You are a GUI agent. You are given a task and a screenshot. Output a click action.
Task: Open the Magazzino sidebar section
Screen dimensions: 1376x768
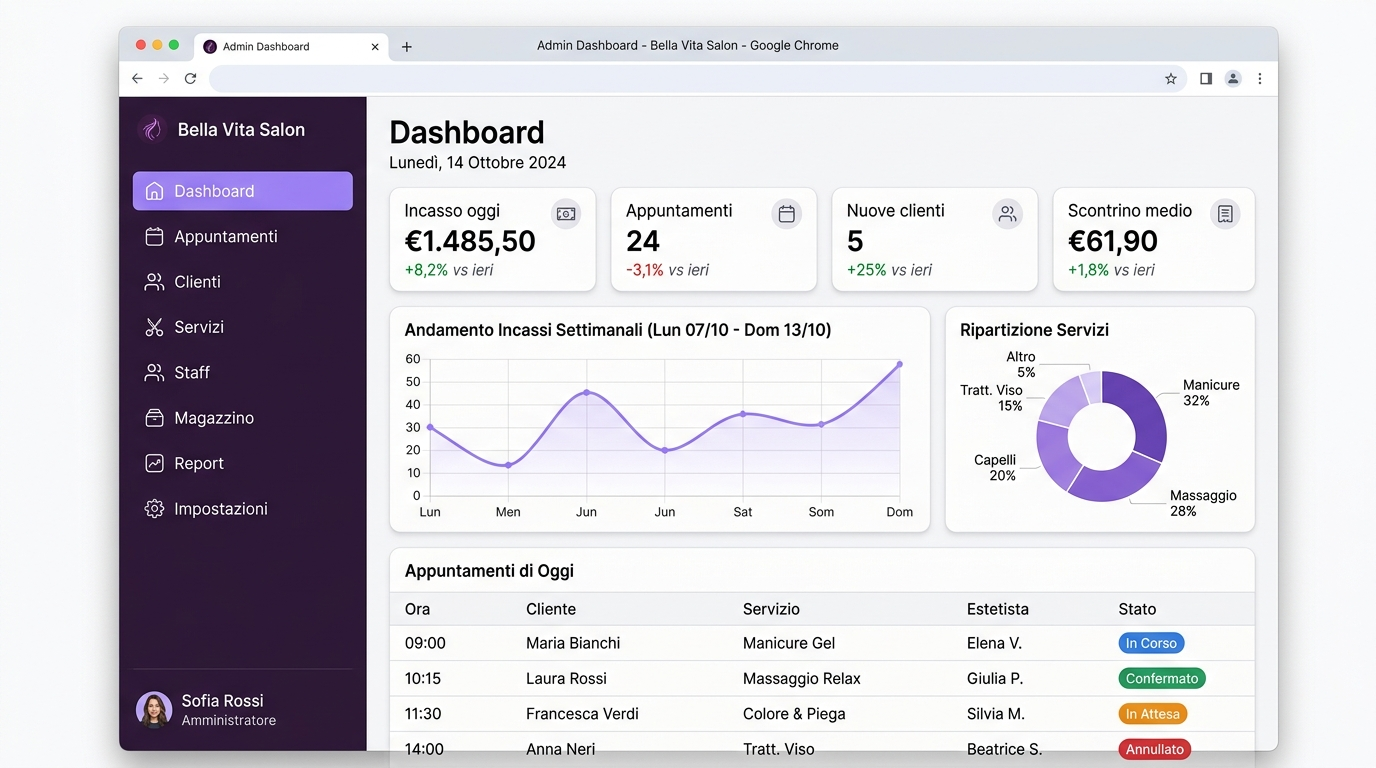coord(243,418)
